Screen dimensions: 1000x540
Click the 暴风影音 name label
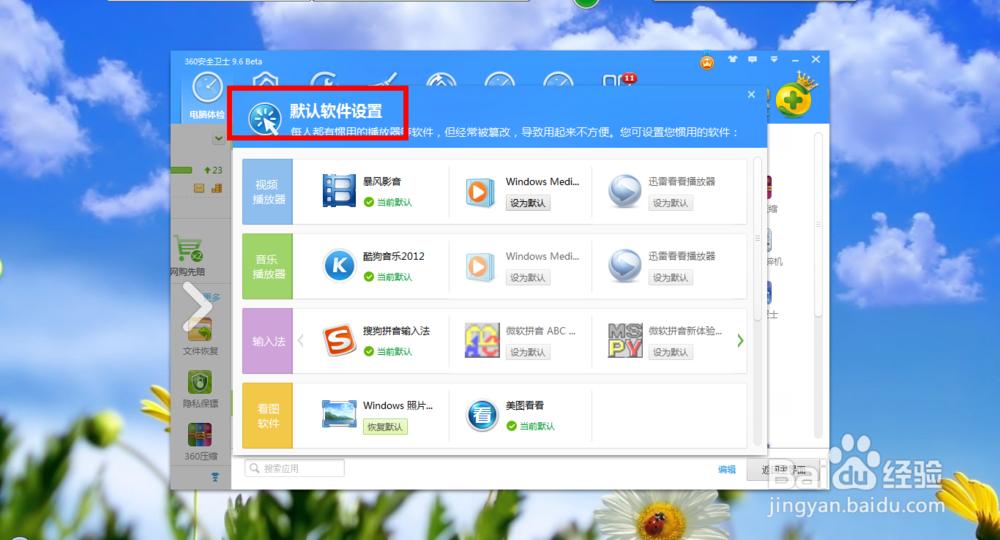[x=382, y=181]
